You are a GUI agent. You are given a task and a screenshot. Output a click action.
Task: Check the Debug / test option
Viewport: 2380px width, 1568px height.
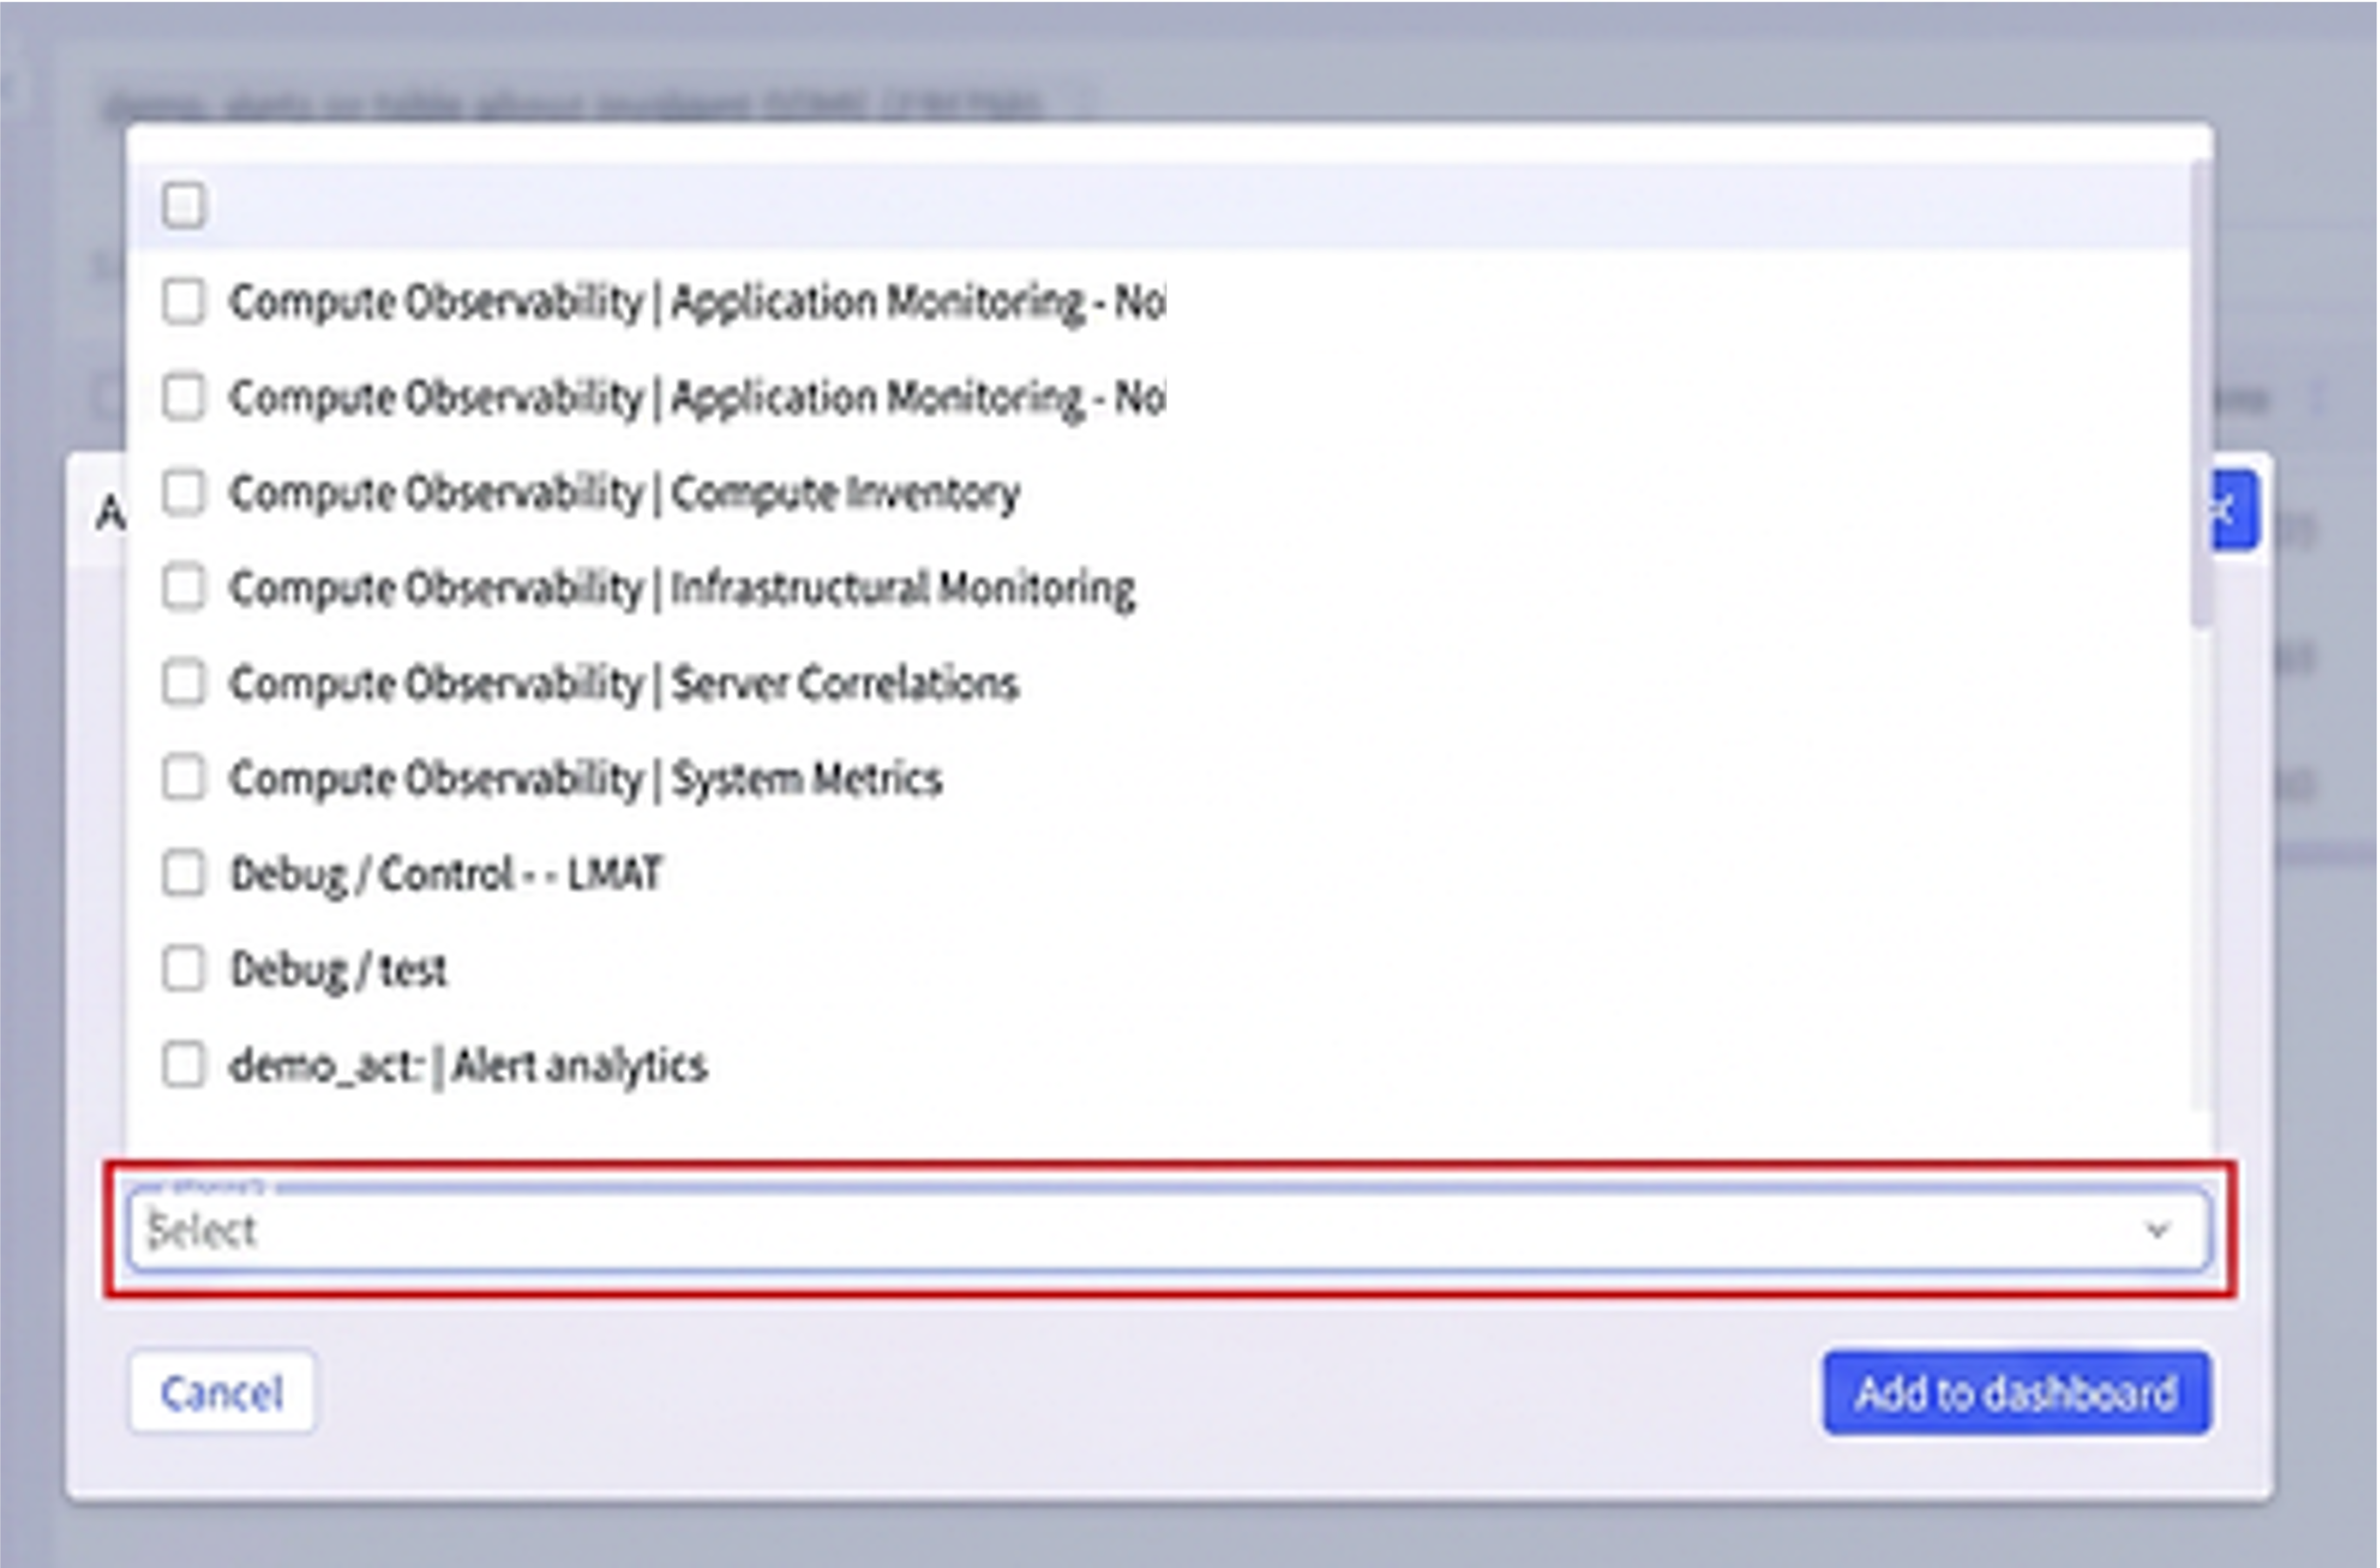click(184, 969)
